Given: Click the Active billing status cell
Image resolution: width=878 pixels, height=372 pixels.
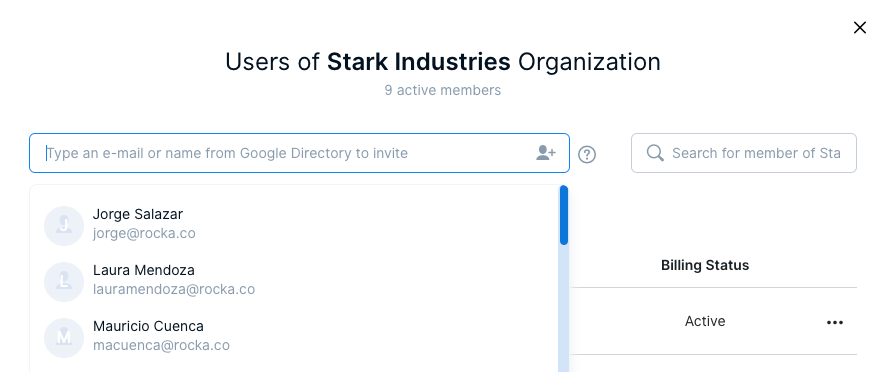Looking at the screenshot, I should point(705,321).
